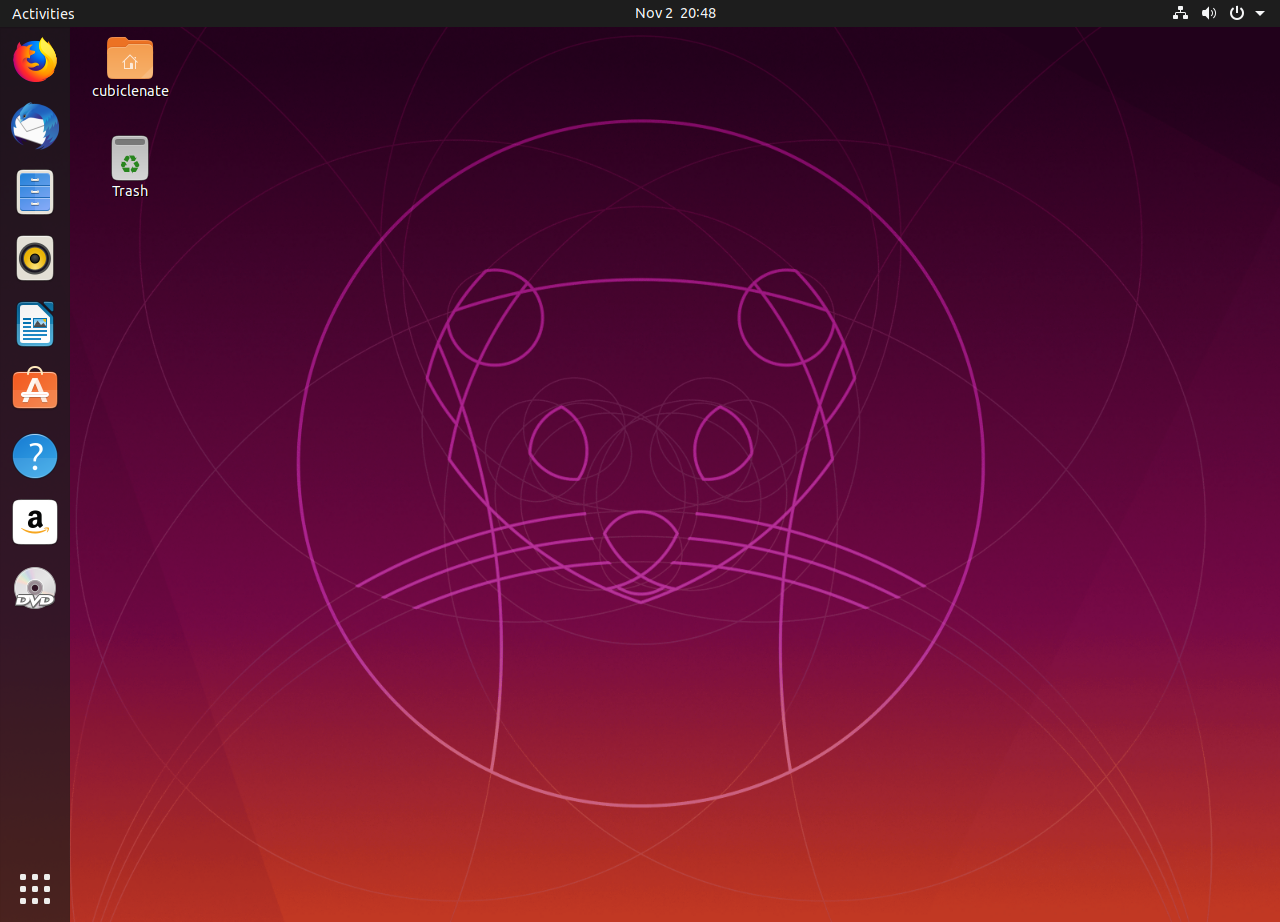1280x922 pixels.
Task: Open the Thunderbird mail client
Action: (35, 126)
